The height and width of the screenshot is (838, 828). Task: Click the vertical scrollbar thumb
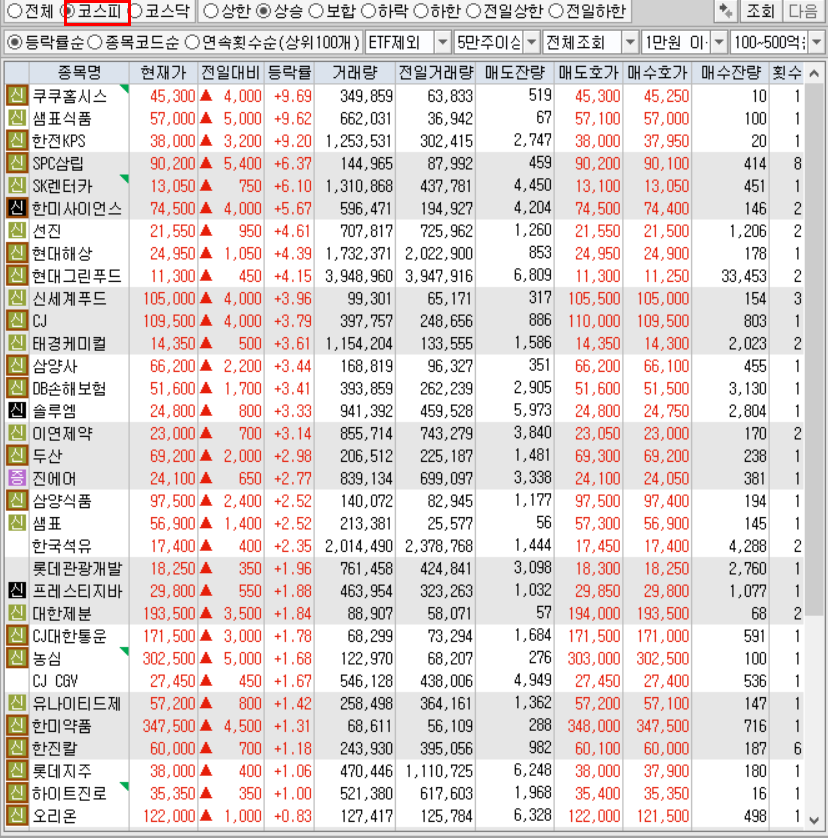tap(814, 349)
